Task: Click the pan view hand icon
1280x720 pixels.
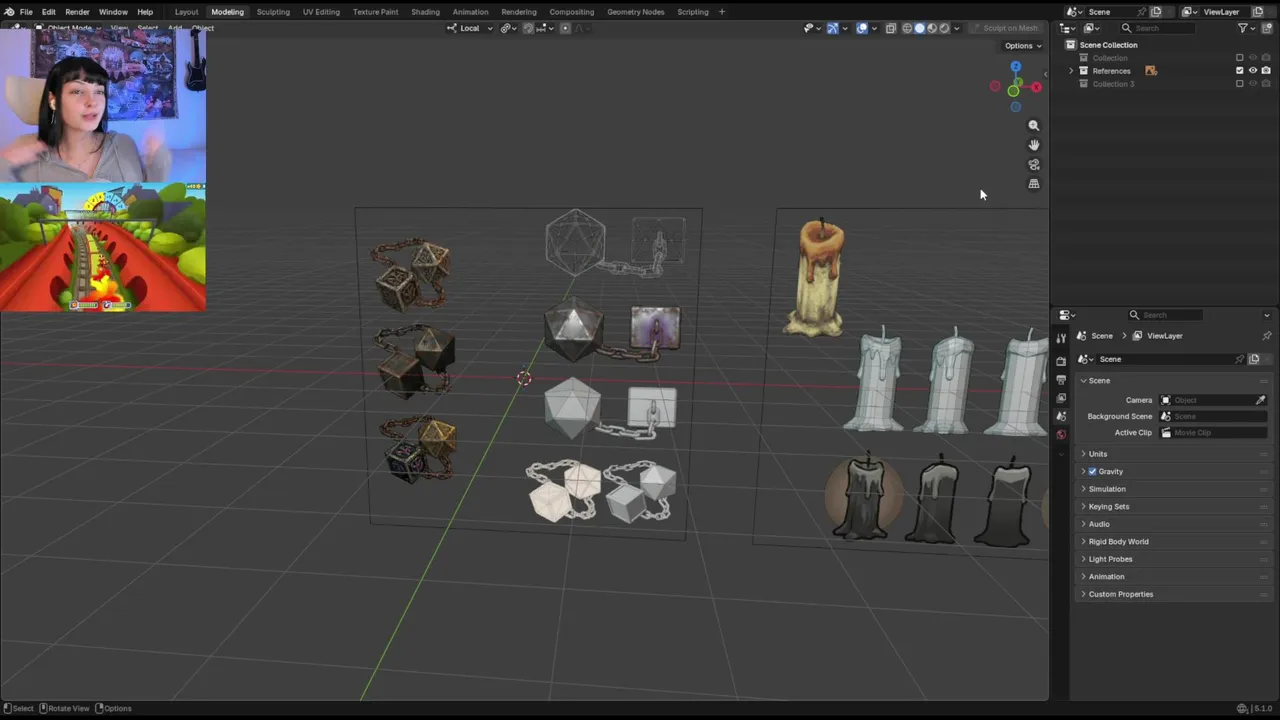Action: pyautogui.click(x=1034, y=145)
